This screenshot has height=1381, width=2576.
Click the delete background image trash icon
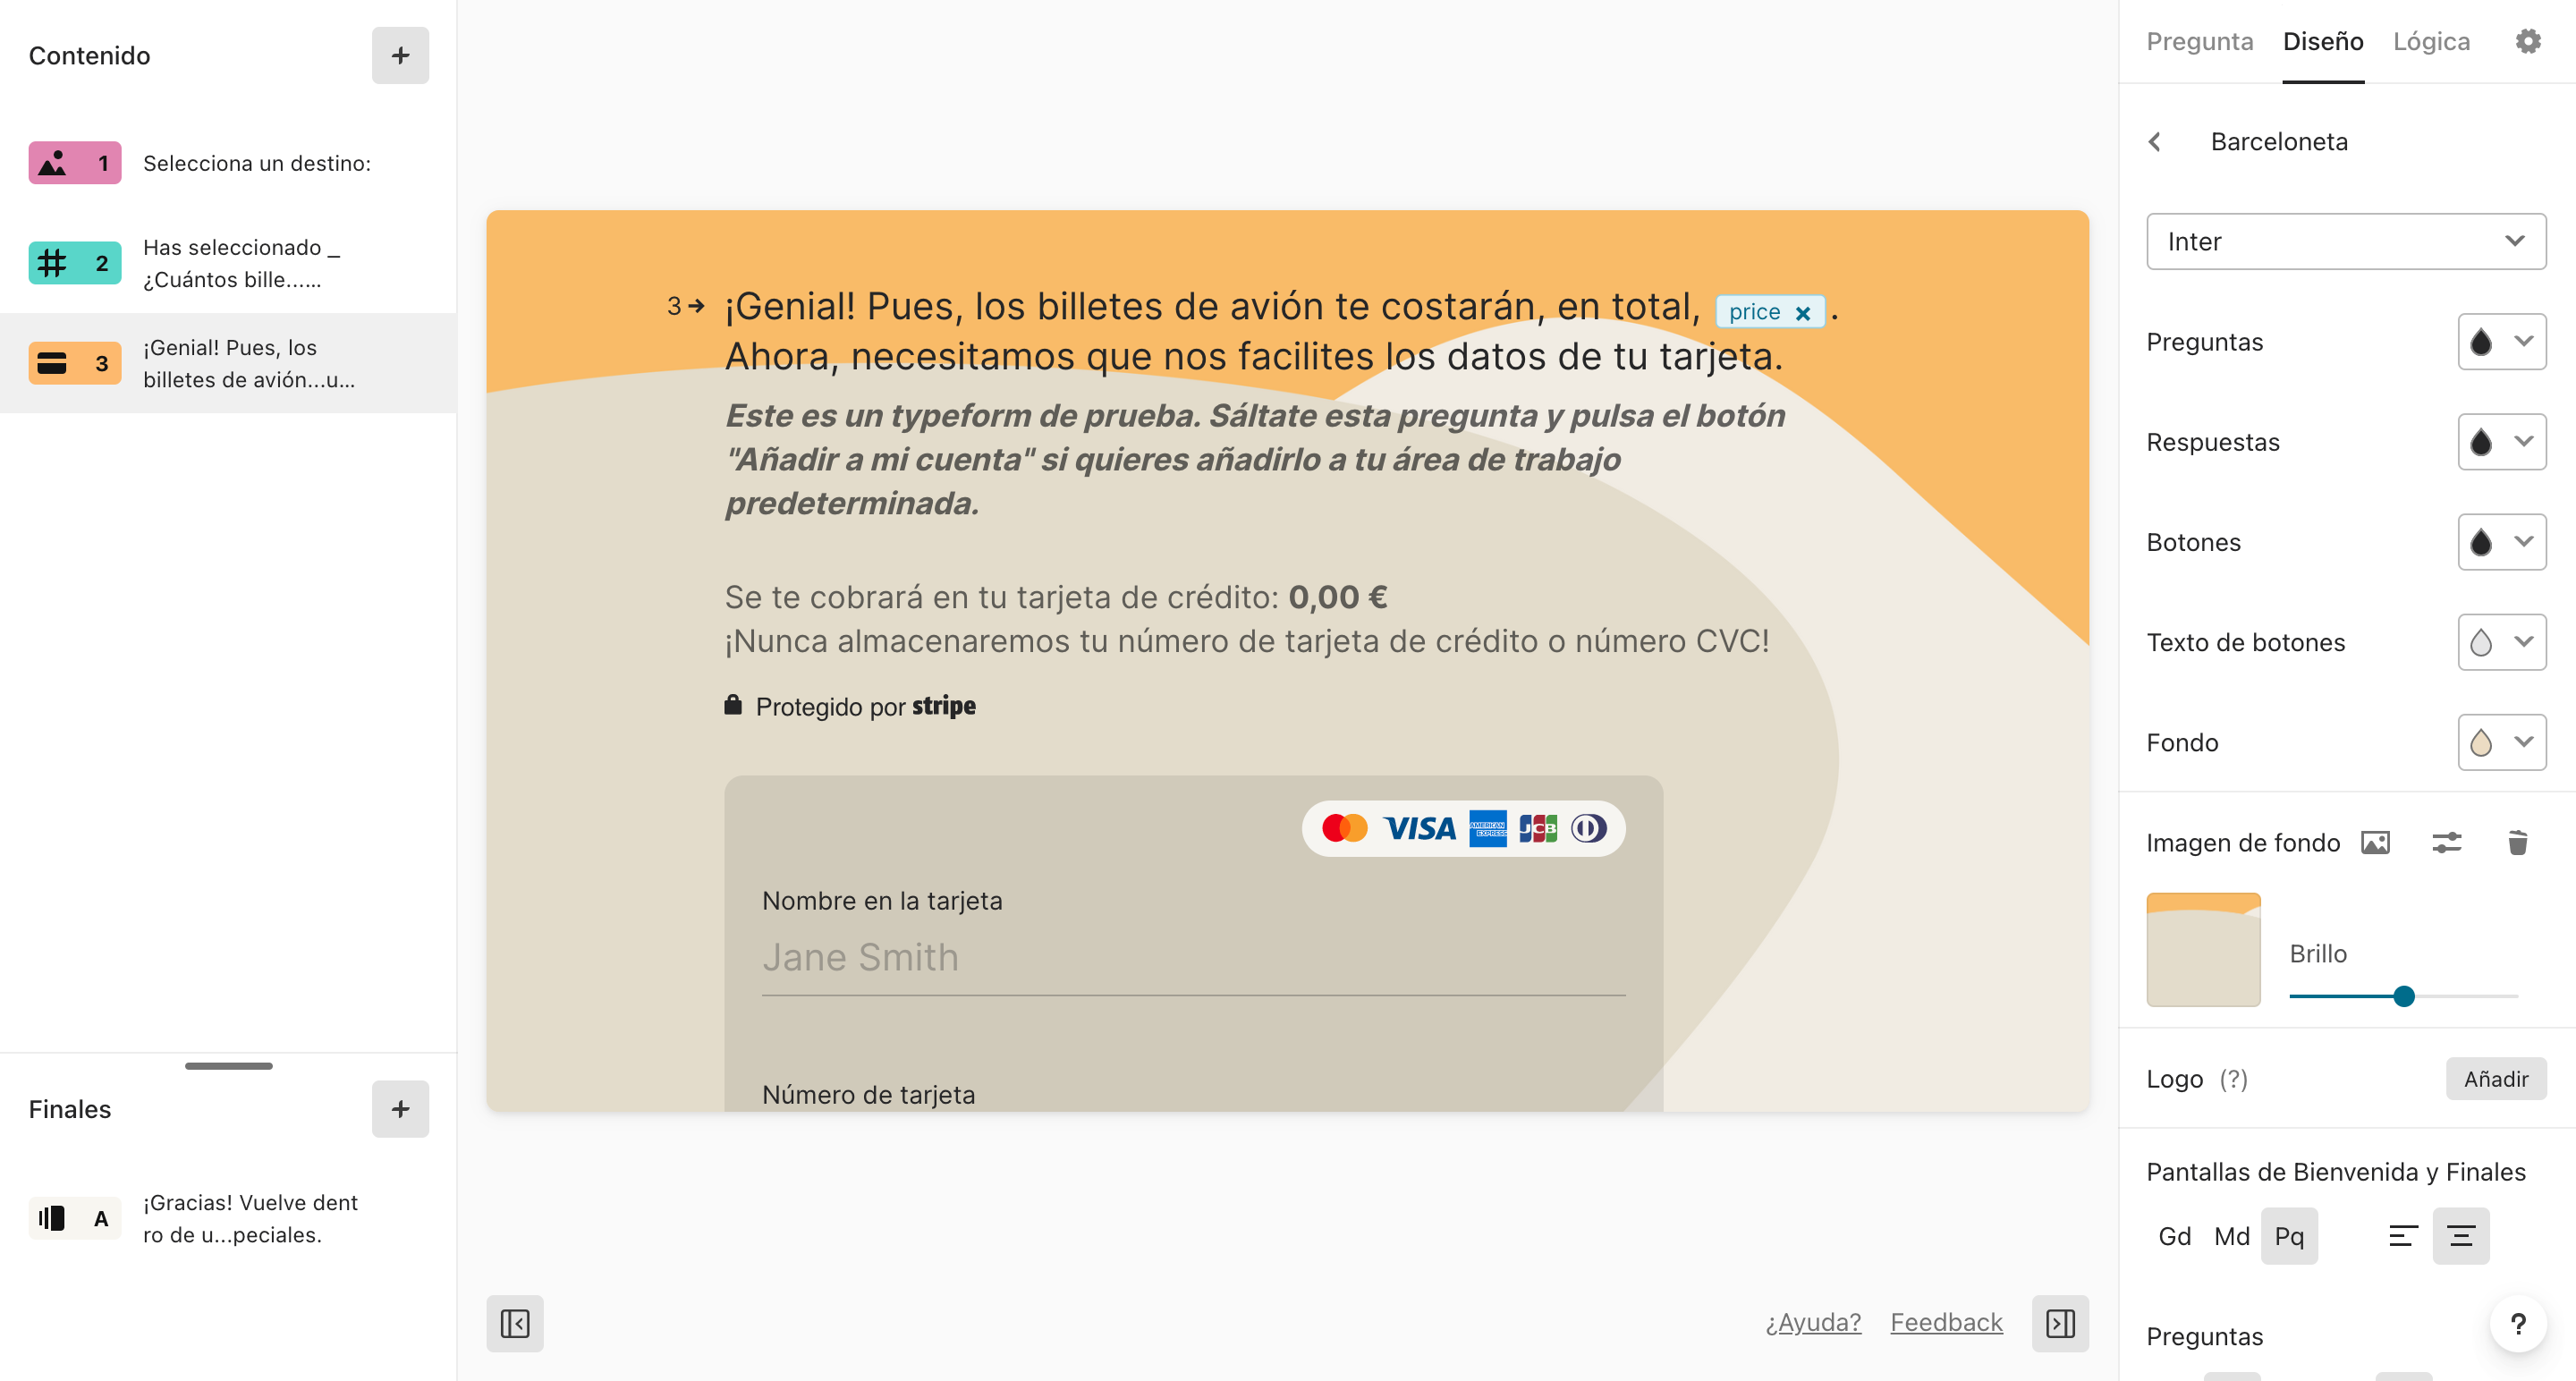2516,841
